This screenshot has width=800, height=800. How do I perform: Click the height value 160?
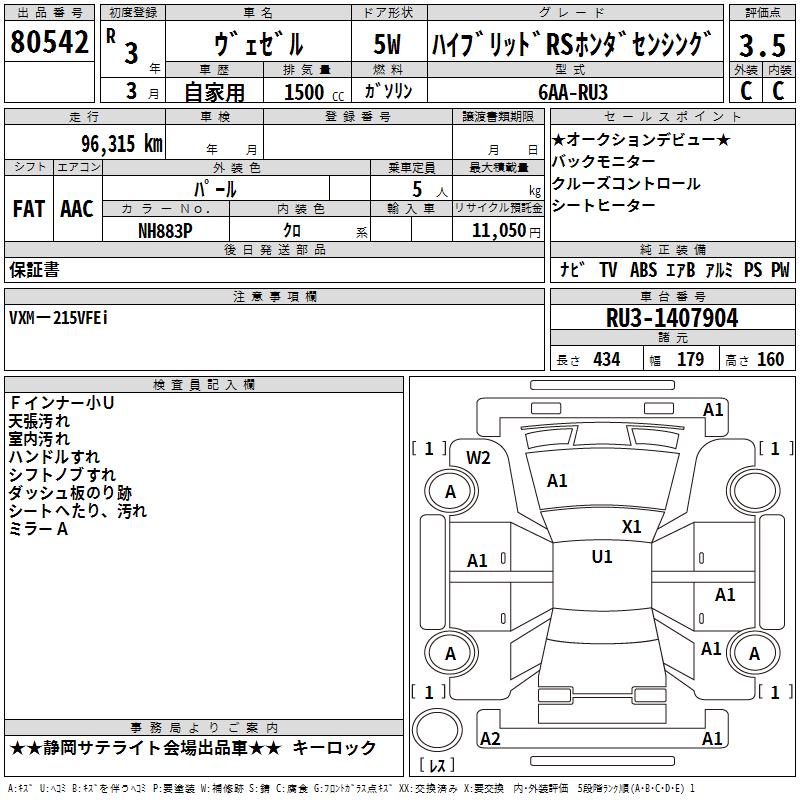click(x=770, y=359)
